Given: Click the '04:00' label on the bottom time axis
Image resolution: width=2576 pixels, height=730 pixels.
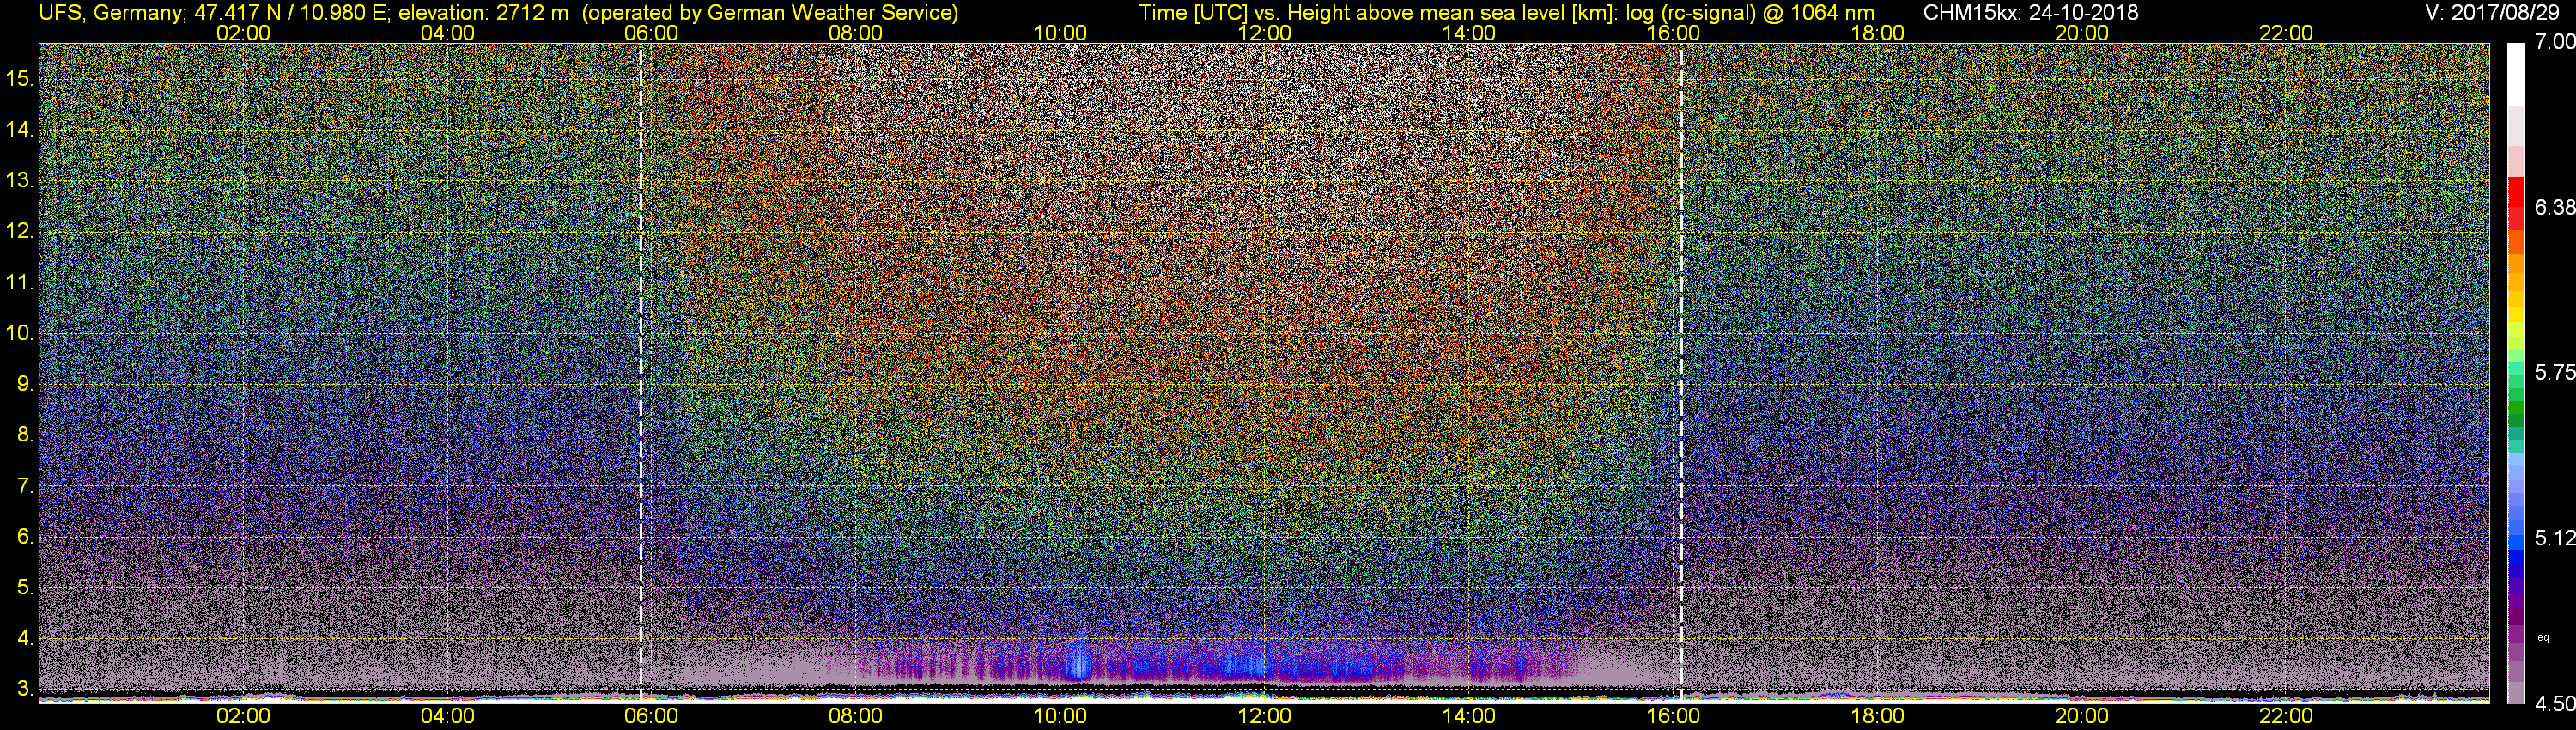Looking at the screenshot, I should (447, 716).
